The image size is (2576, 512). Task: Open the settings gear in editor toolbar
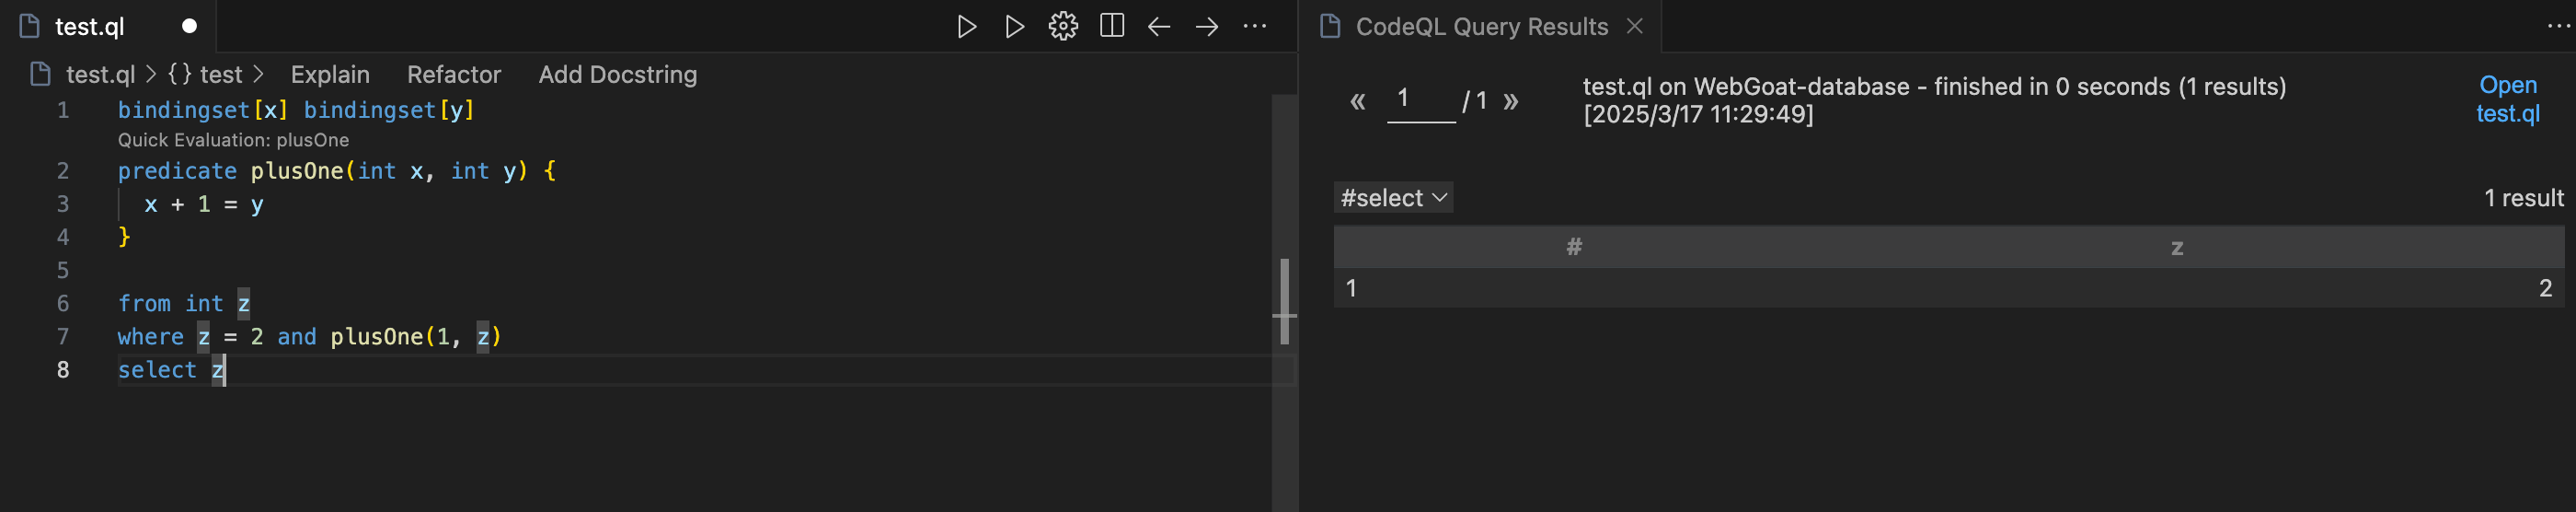click(1063, 27)
